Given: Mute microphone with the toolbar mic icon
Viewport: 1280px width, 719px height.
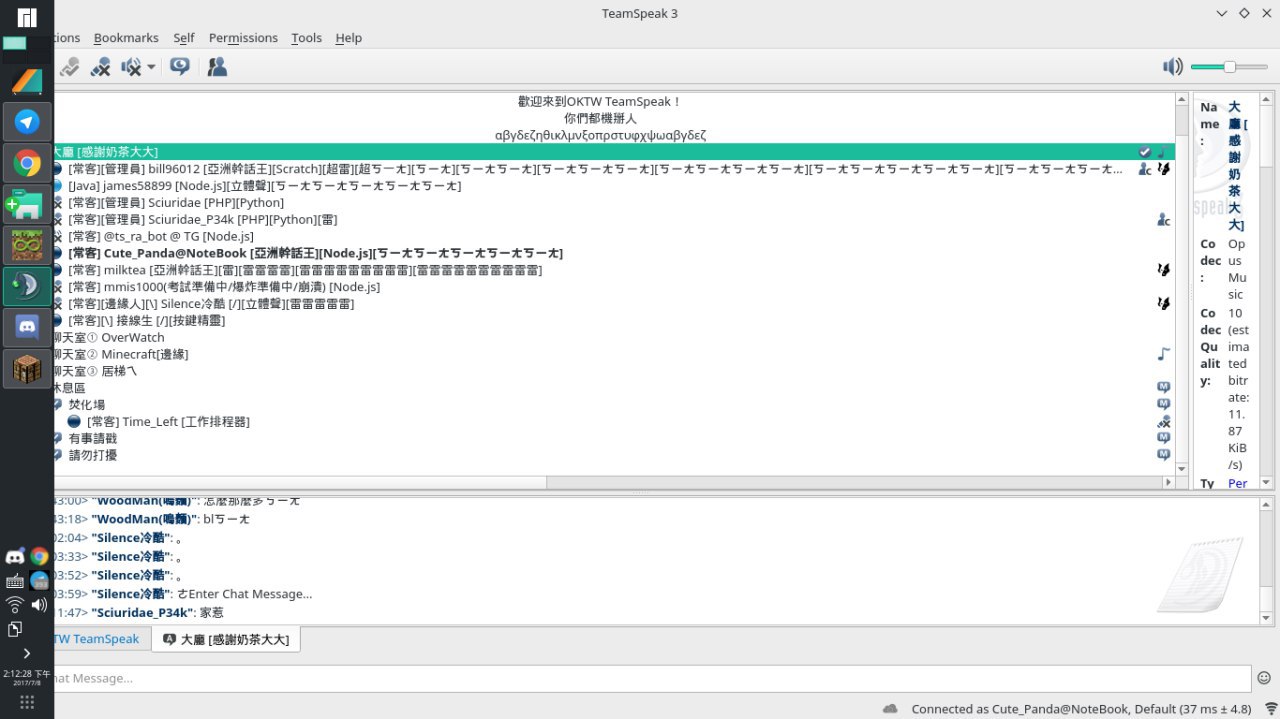Looking at the screenshot, I should [x=100, y=67].
